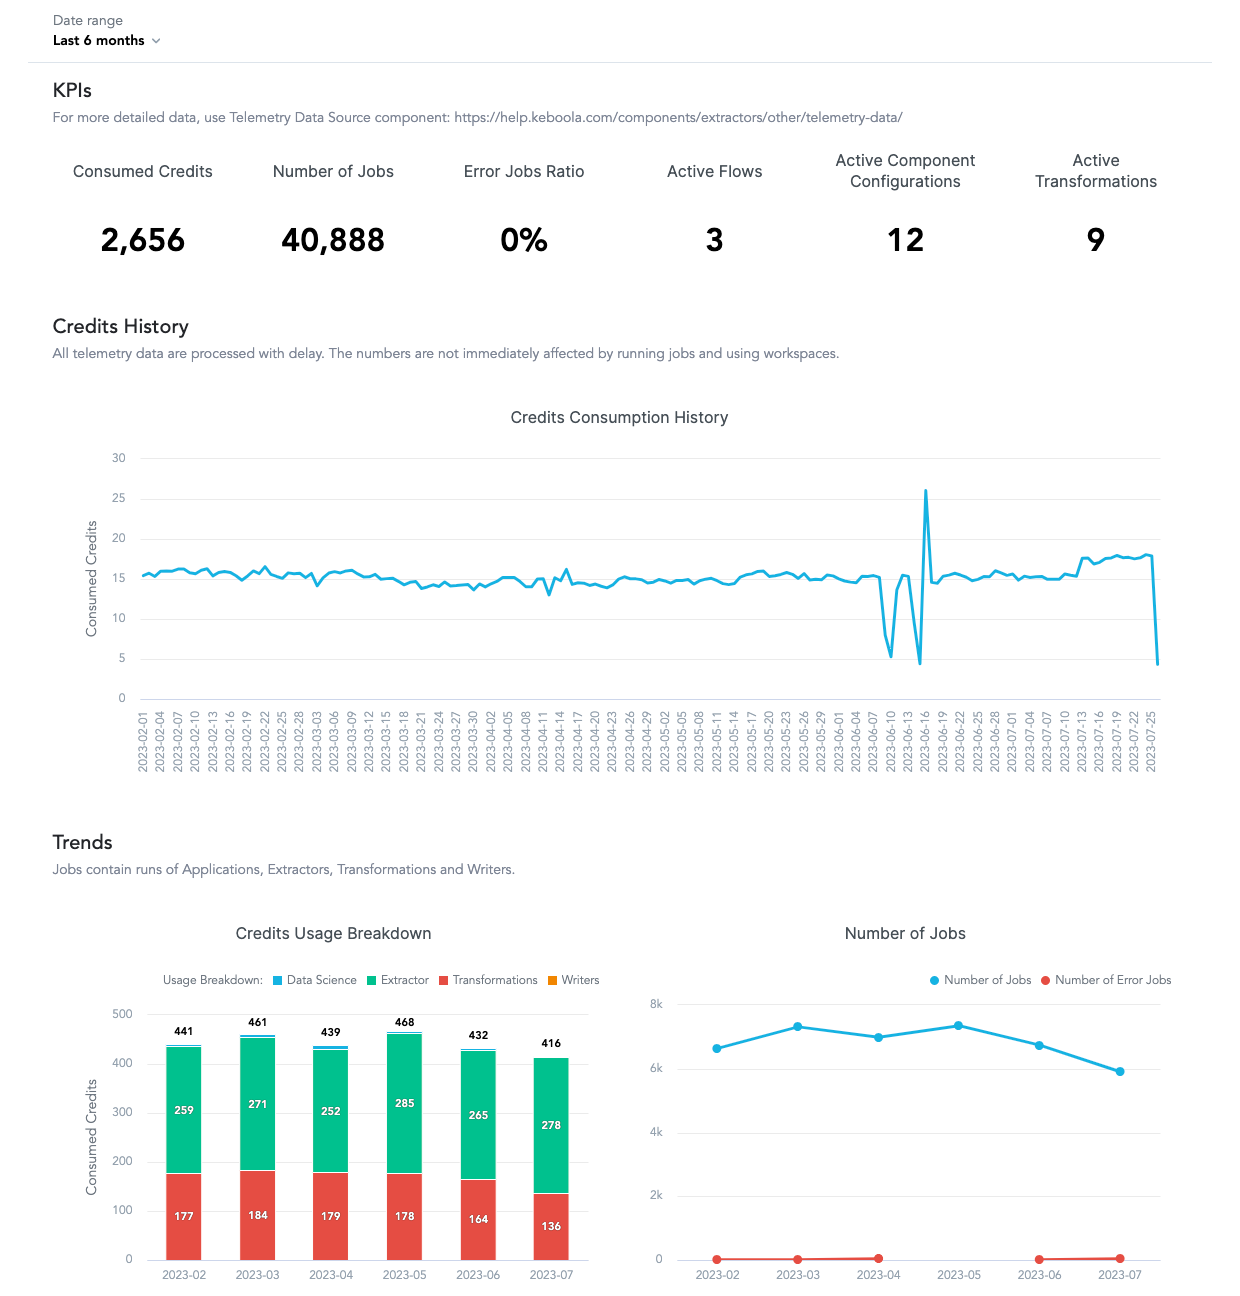Toggle the Transformations legend swatch

click(443, 981)
